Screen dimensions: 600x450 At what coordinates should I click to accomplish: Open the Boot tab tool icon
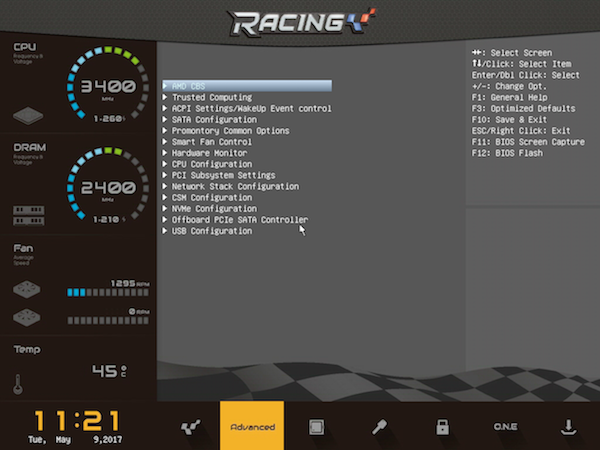point(379,427)
